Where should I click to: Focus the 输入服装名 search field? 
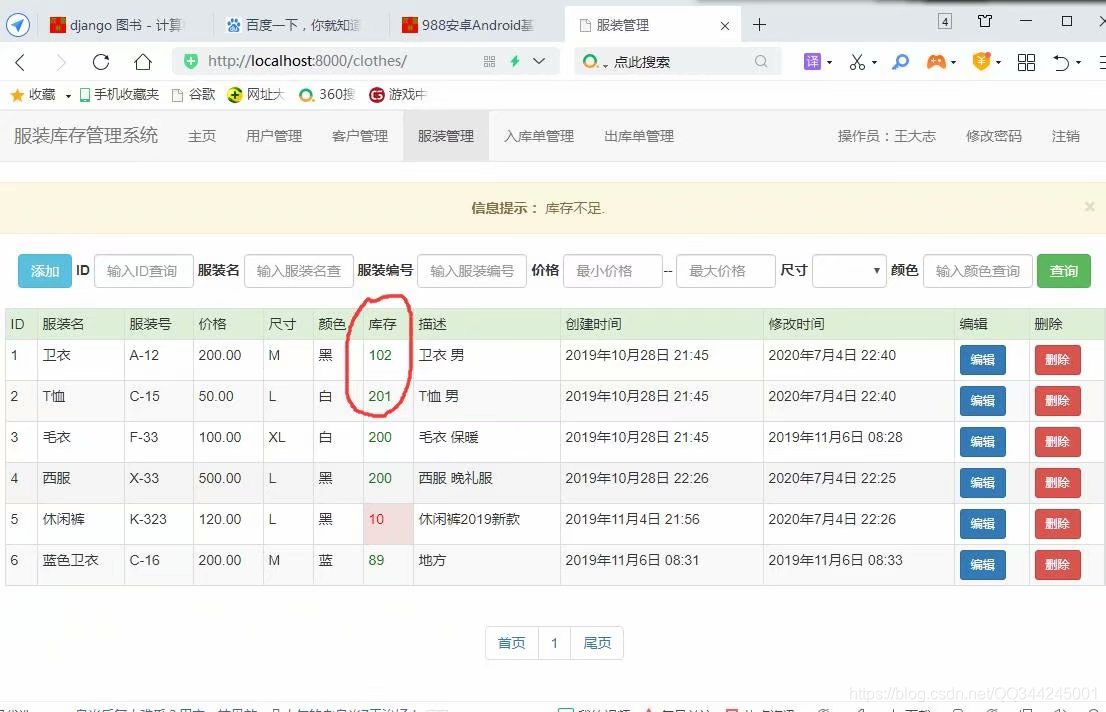coord(298,271)
